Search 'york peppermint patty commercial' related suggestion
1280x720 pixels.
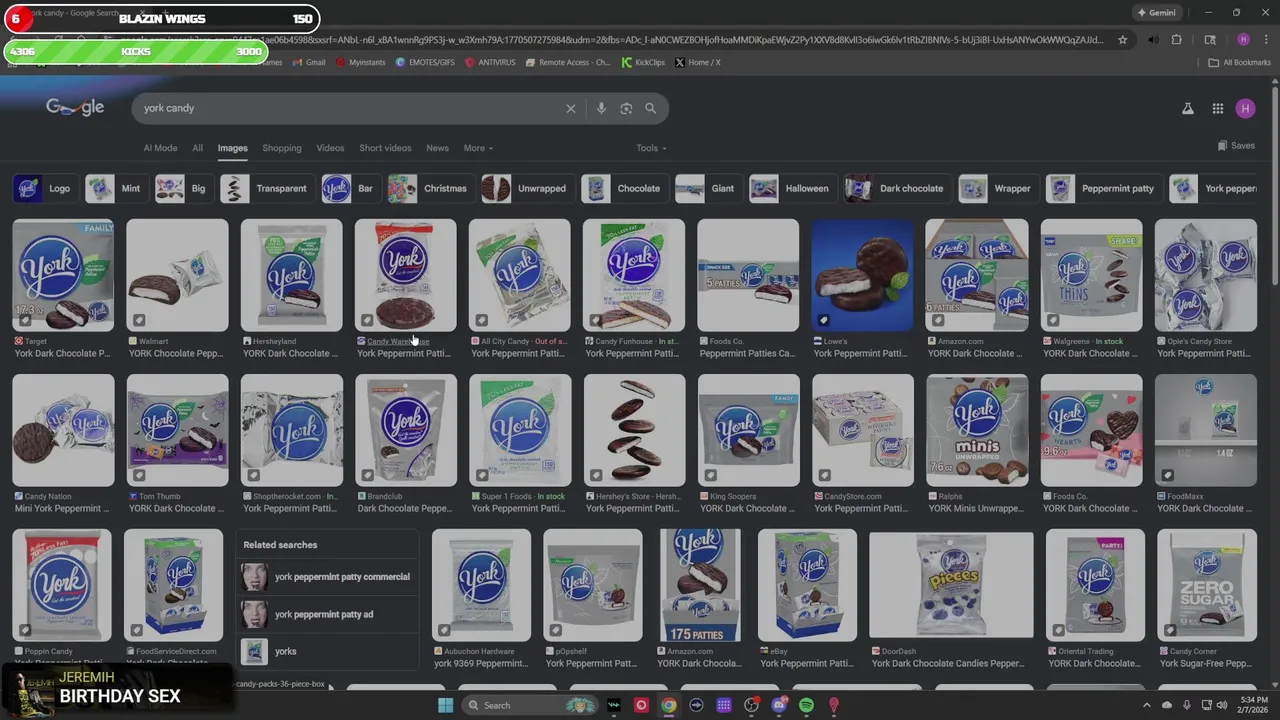326,577
